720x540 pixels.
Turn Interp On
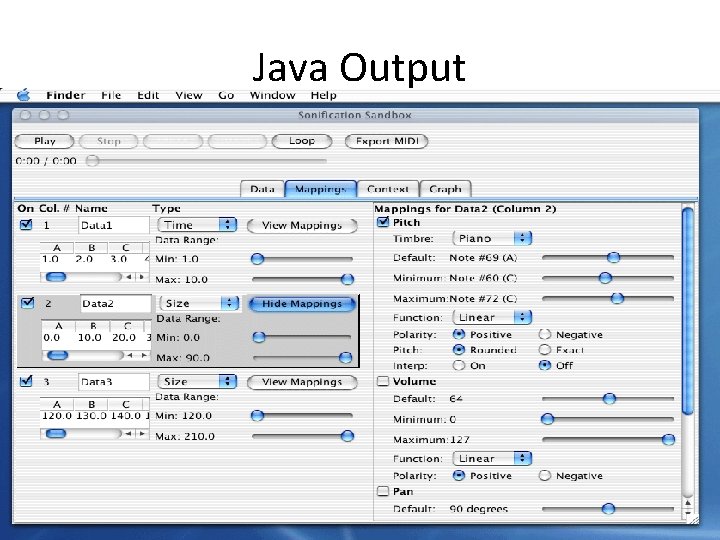[459, 366]
